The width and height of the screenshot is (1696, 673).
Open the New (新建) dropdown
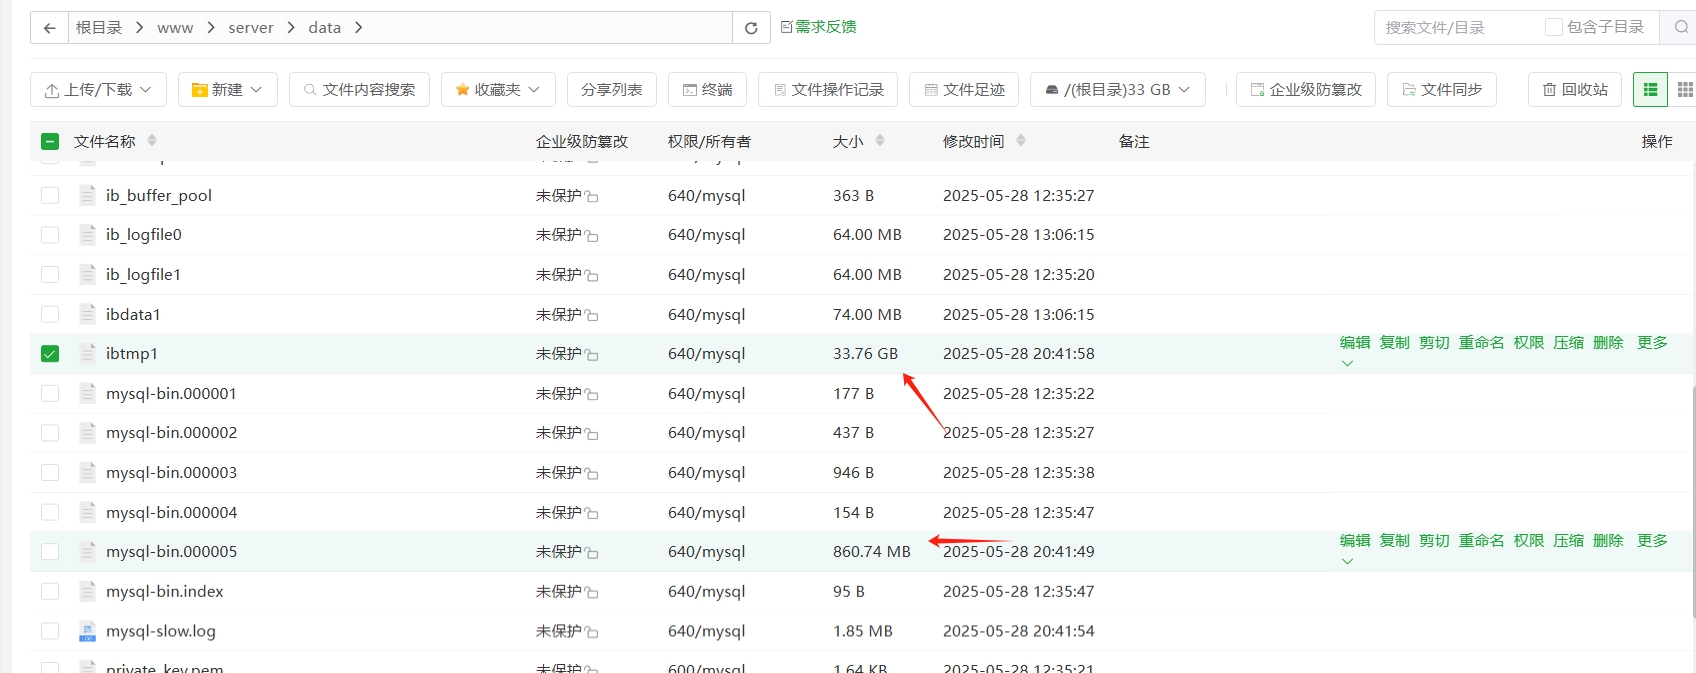tap(227, 90)
